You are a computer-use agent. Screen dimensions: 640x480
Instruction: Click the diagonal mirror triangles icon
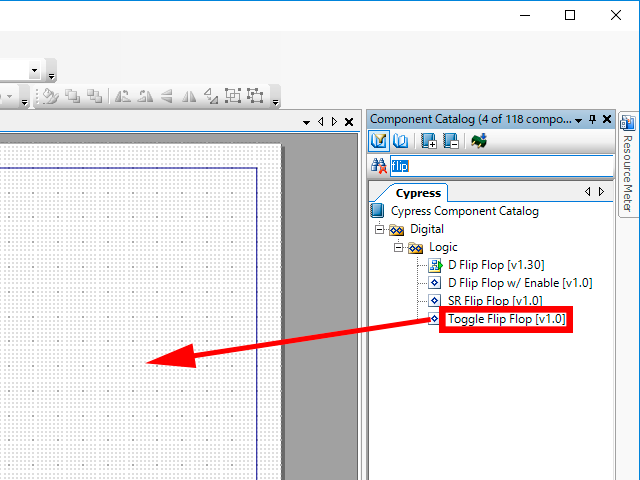pos(211,96)
